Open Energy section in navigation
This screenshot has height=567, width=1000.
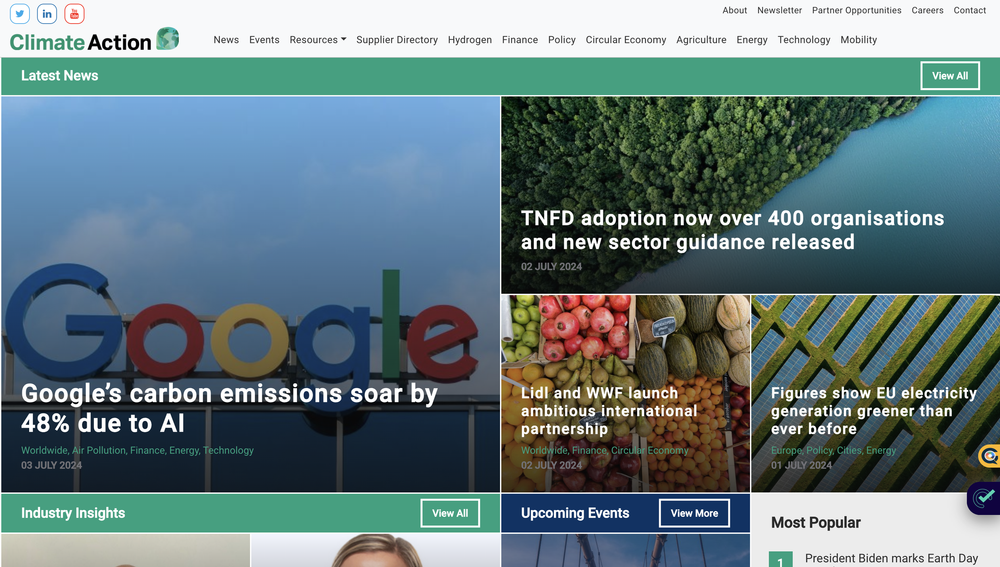[752, 40]
